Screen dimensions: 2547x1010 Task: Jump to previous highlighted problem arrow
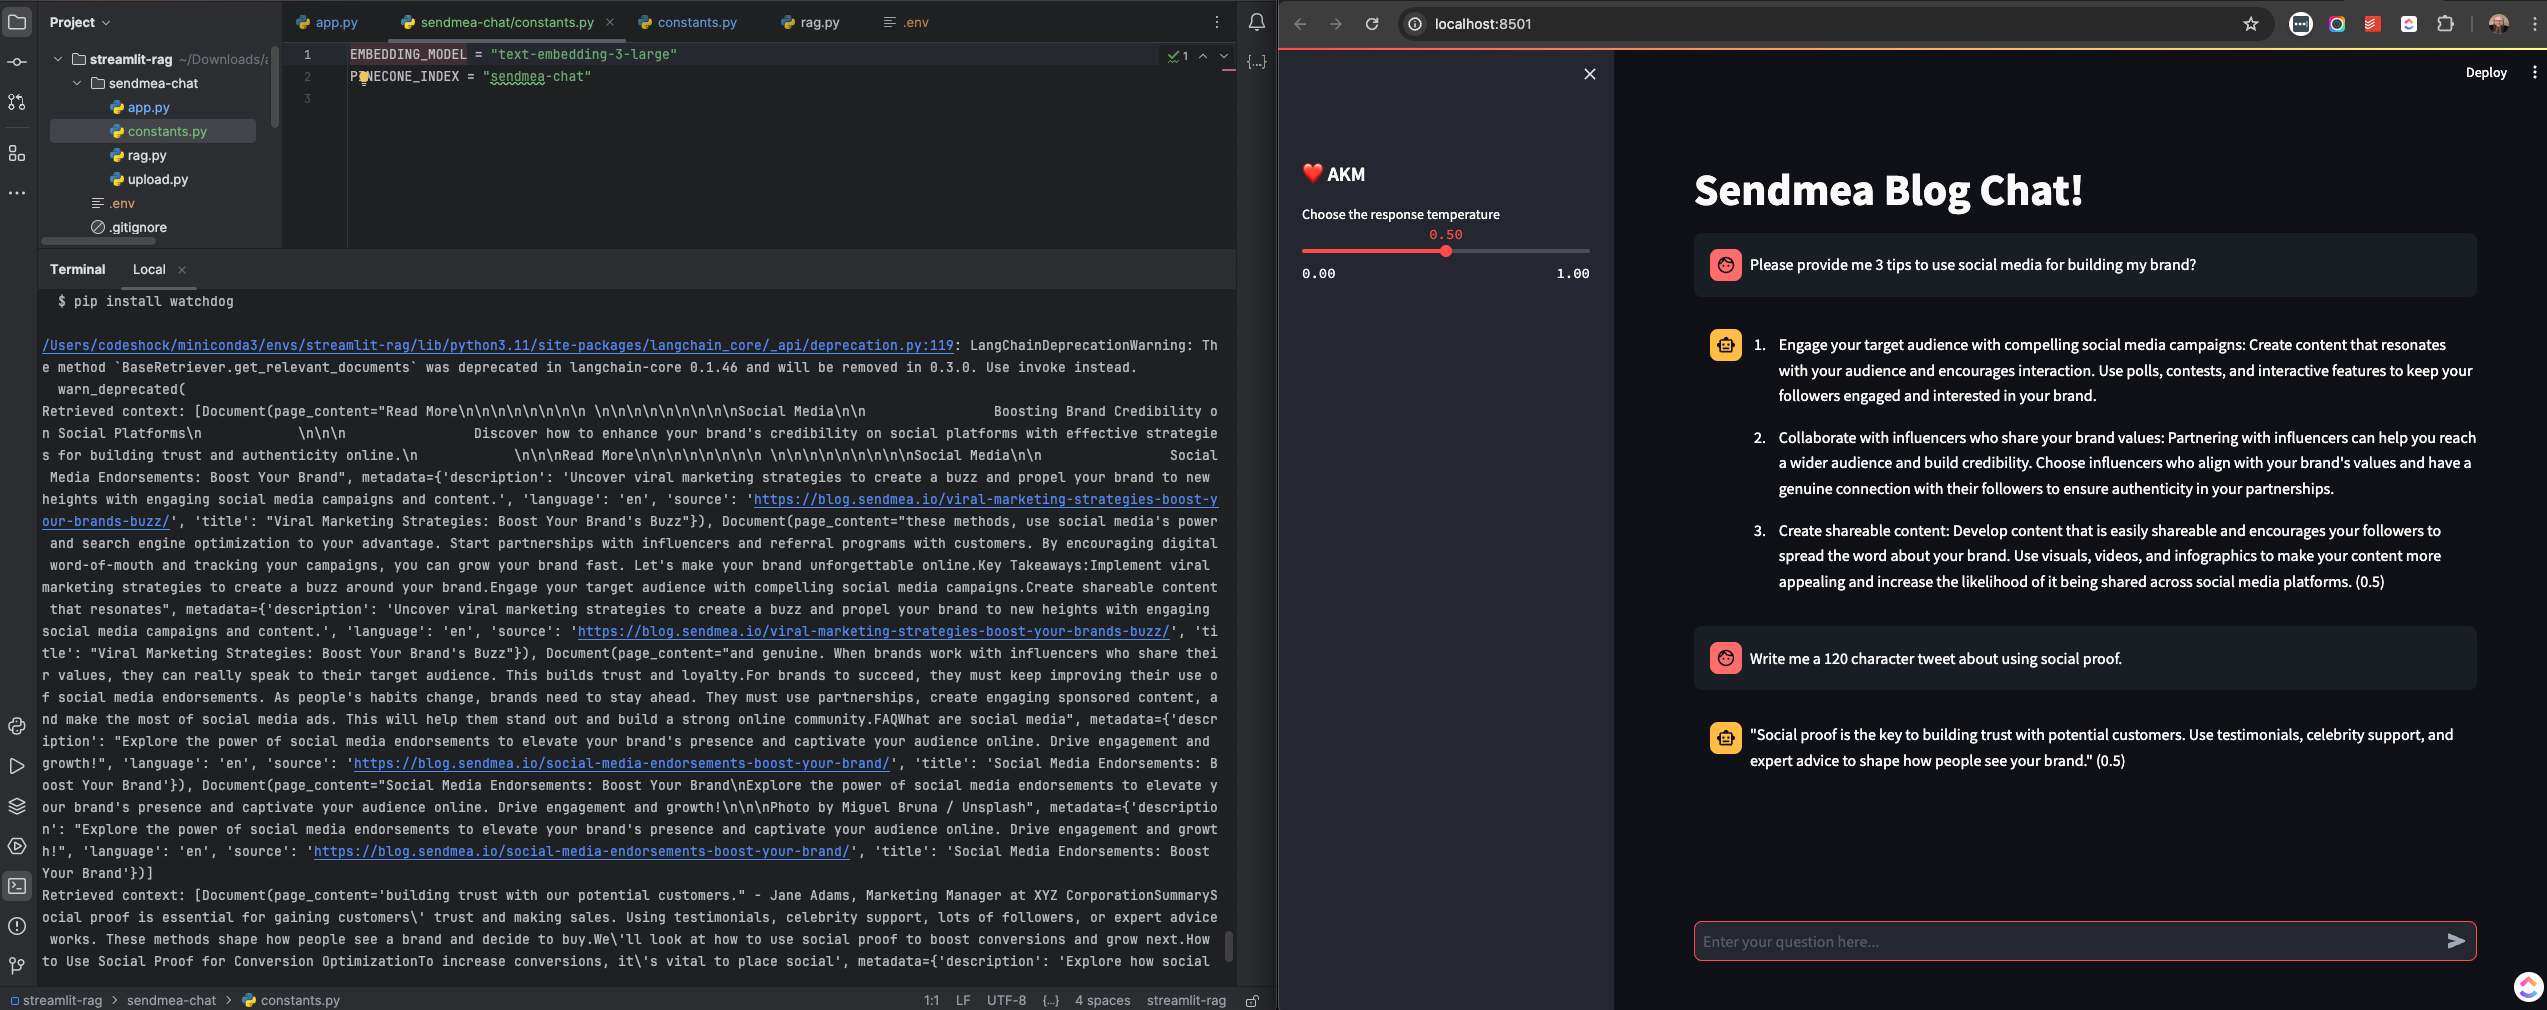1203,56
